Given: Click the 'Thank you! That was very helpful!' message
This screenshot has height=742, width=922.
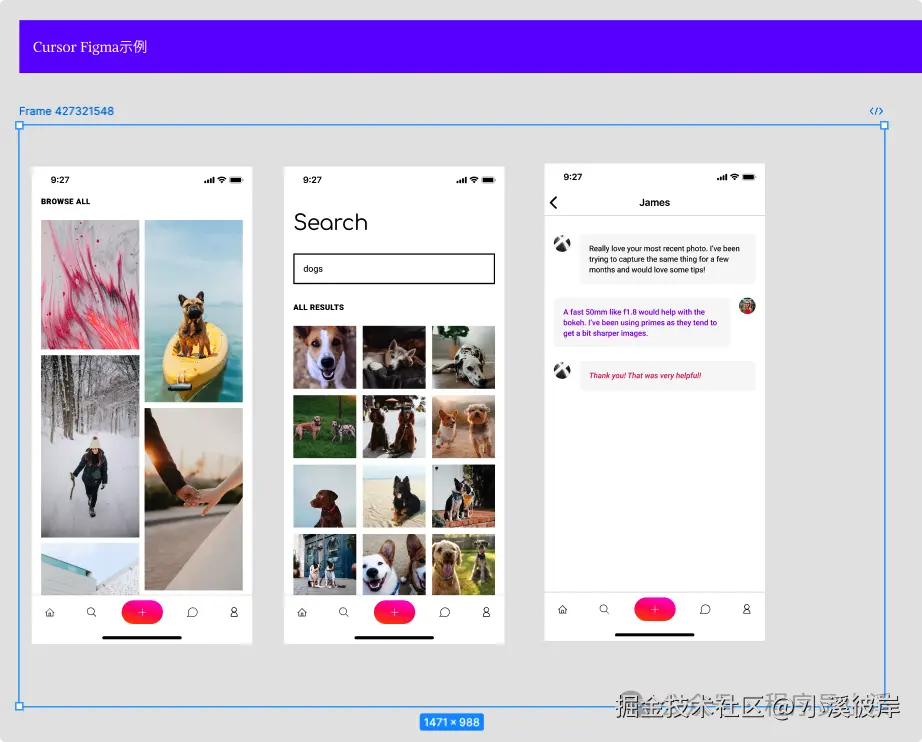Looking at the screenshot, I should 667,376.
